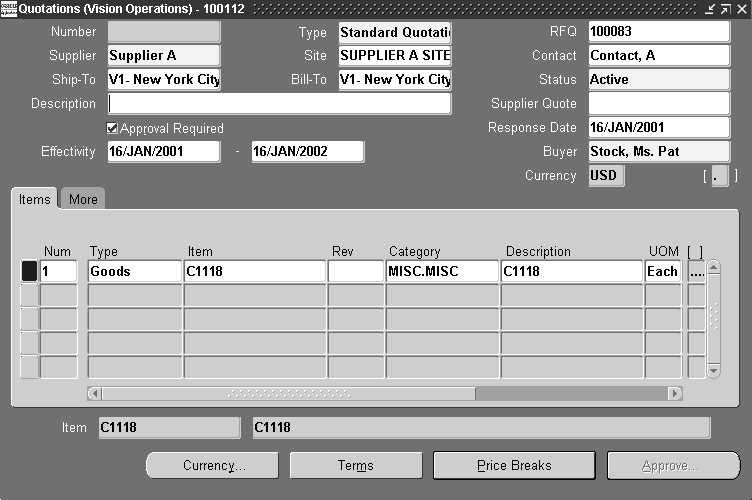The width and height of the screenshot is (752, 500).
Task: Click the Status field showing Active
Action: pyautogui.click(x=659, y=80)
